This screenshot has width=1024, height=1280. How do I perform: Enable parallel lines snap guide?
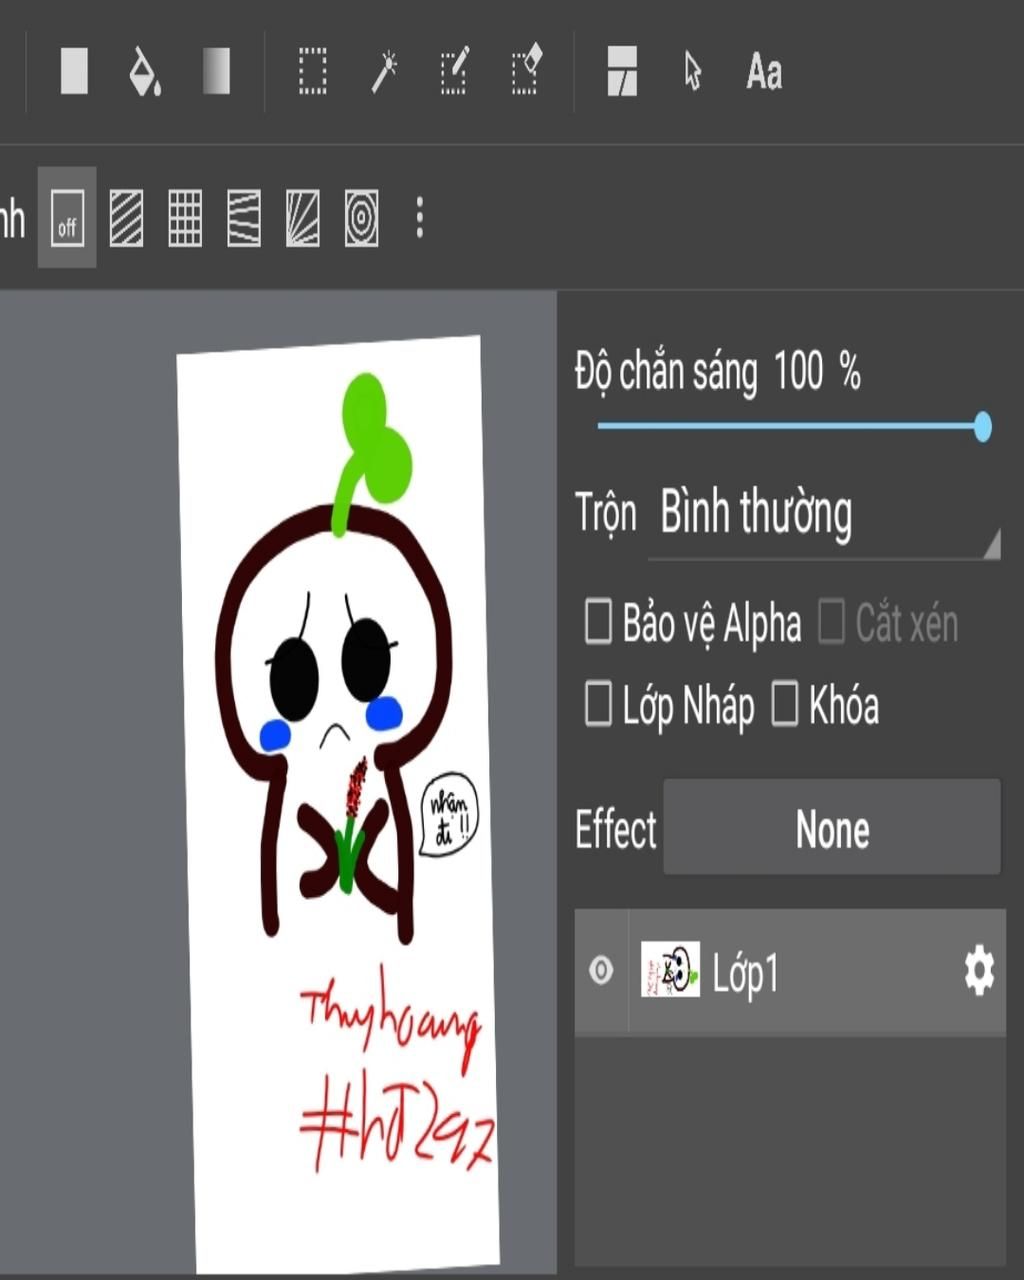point(126,218)
